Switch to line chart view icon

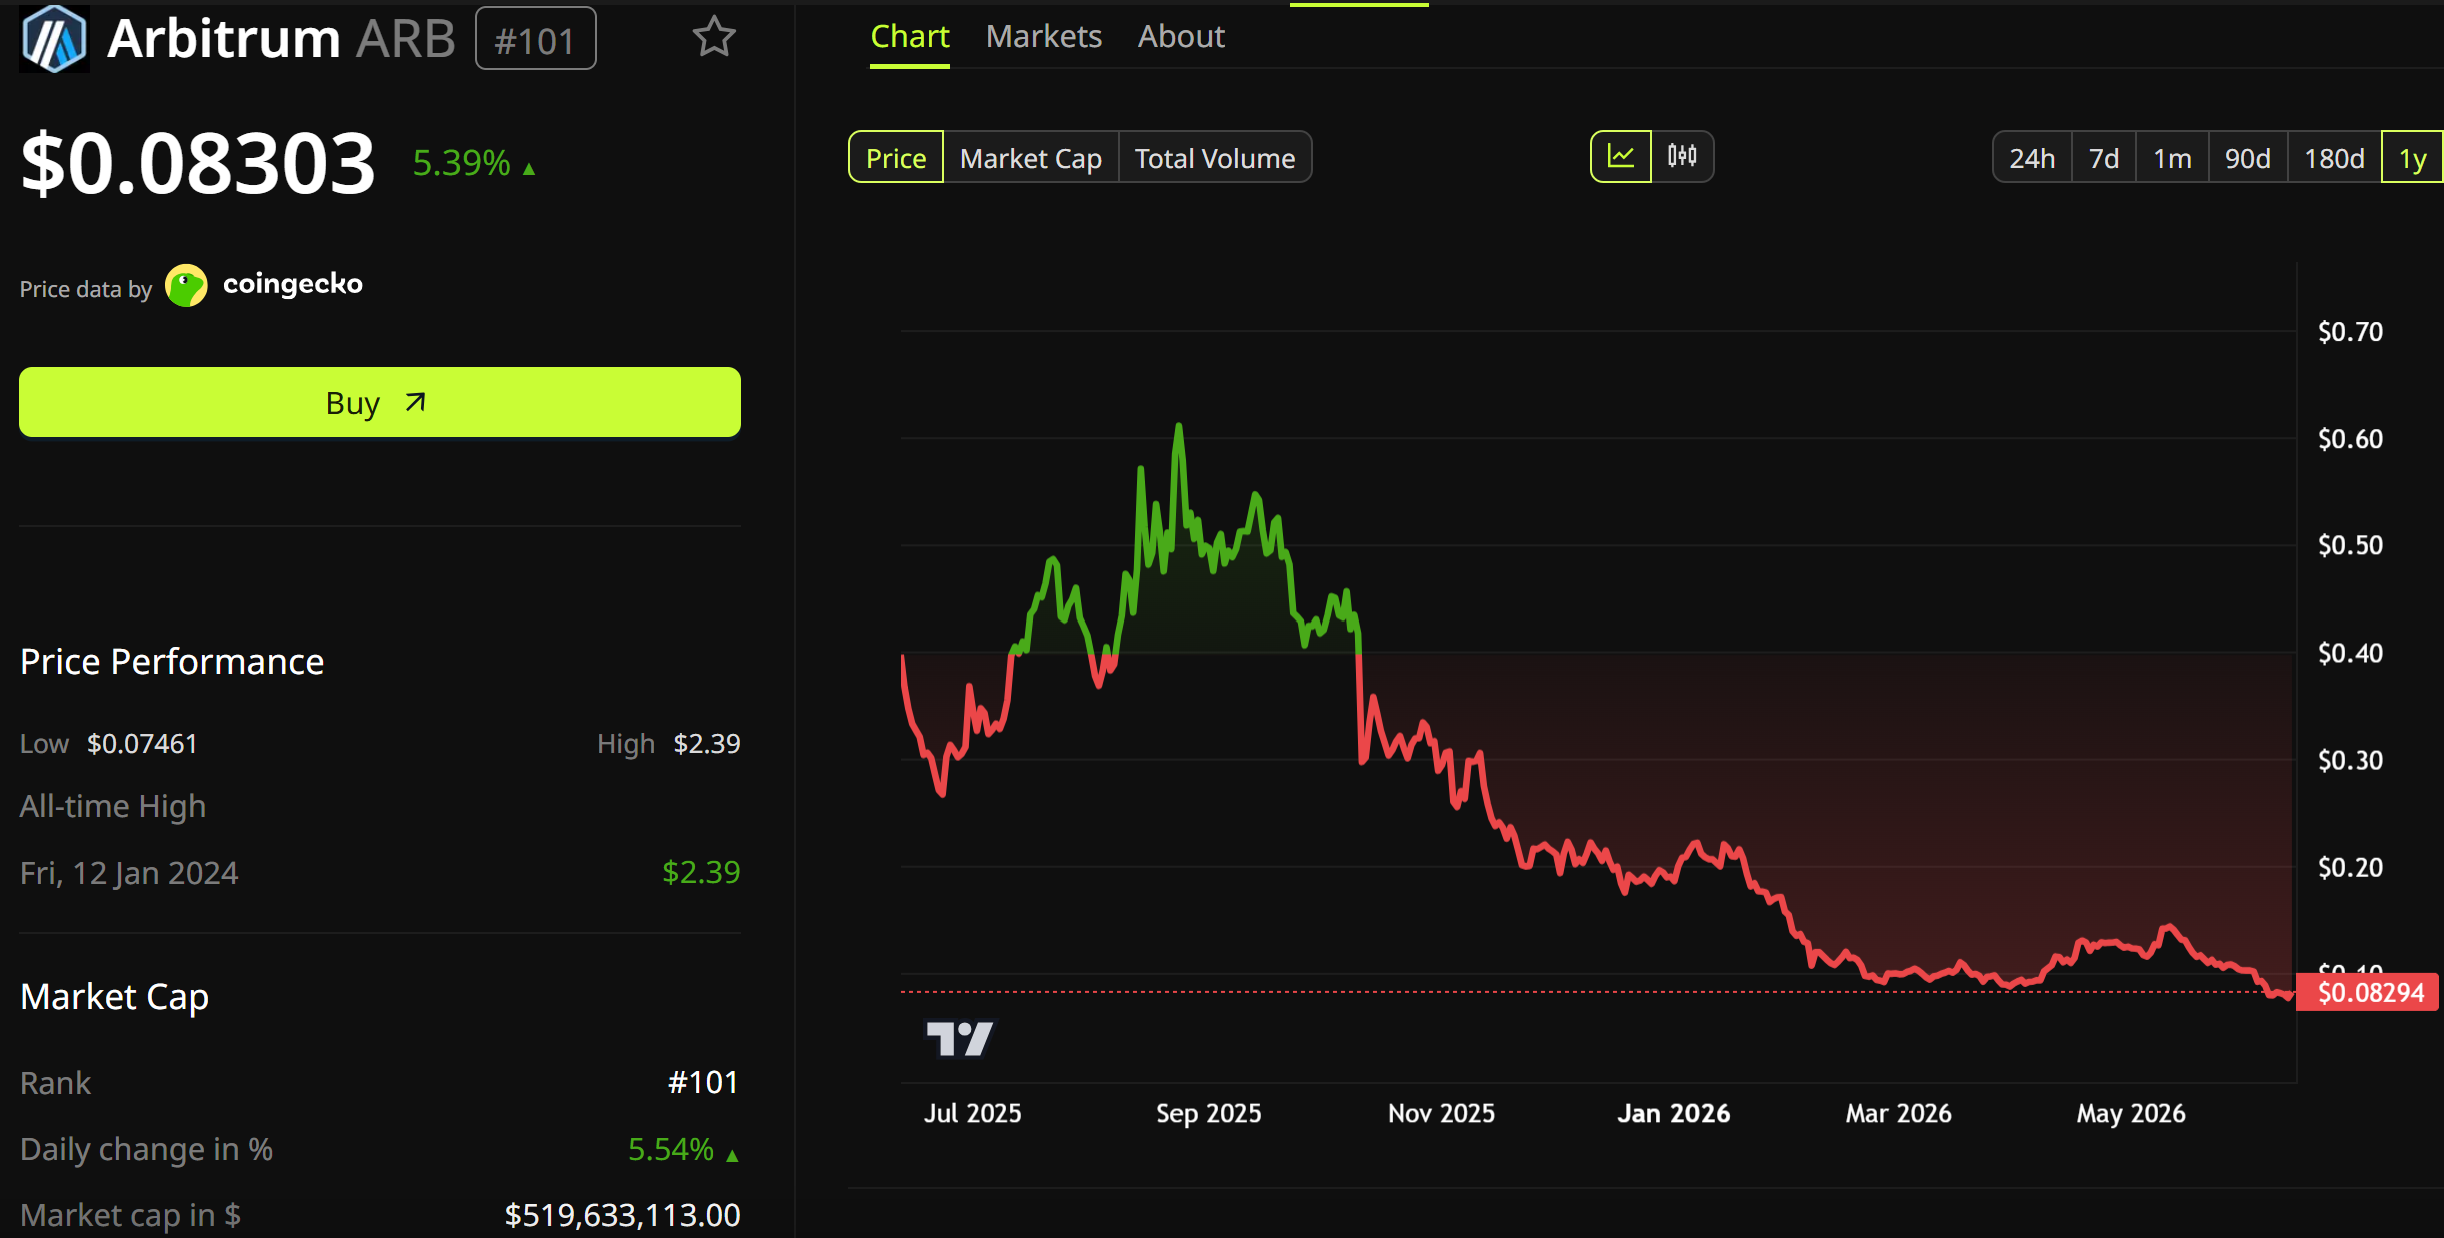1621,156
